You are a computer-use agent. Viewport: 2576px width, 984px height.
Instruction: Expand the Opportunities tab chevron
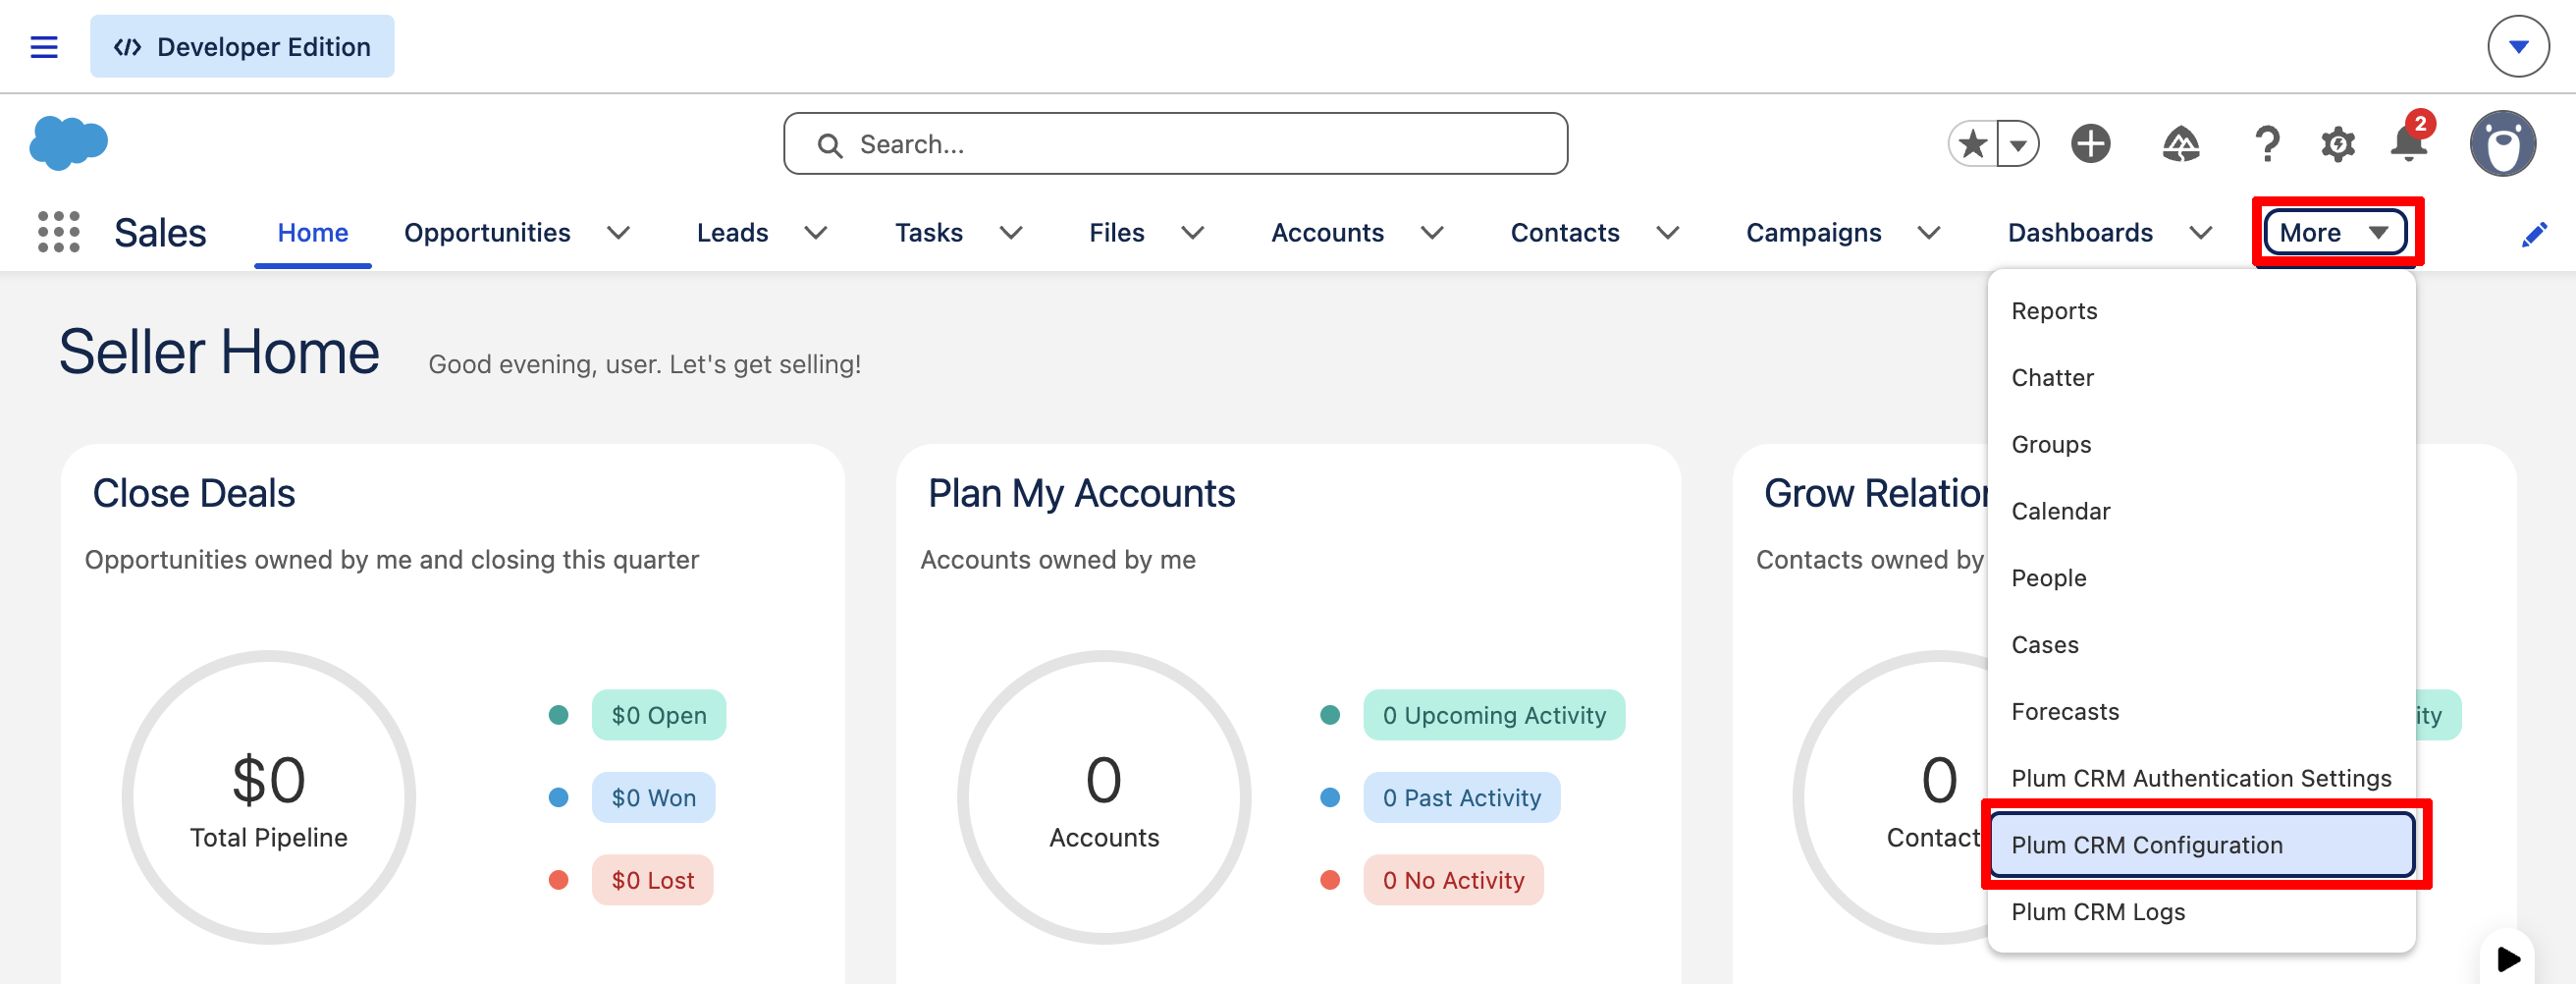coord(619,233)
